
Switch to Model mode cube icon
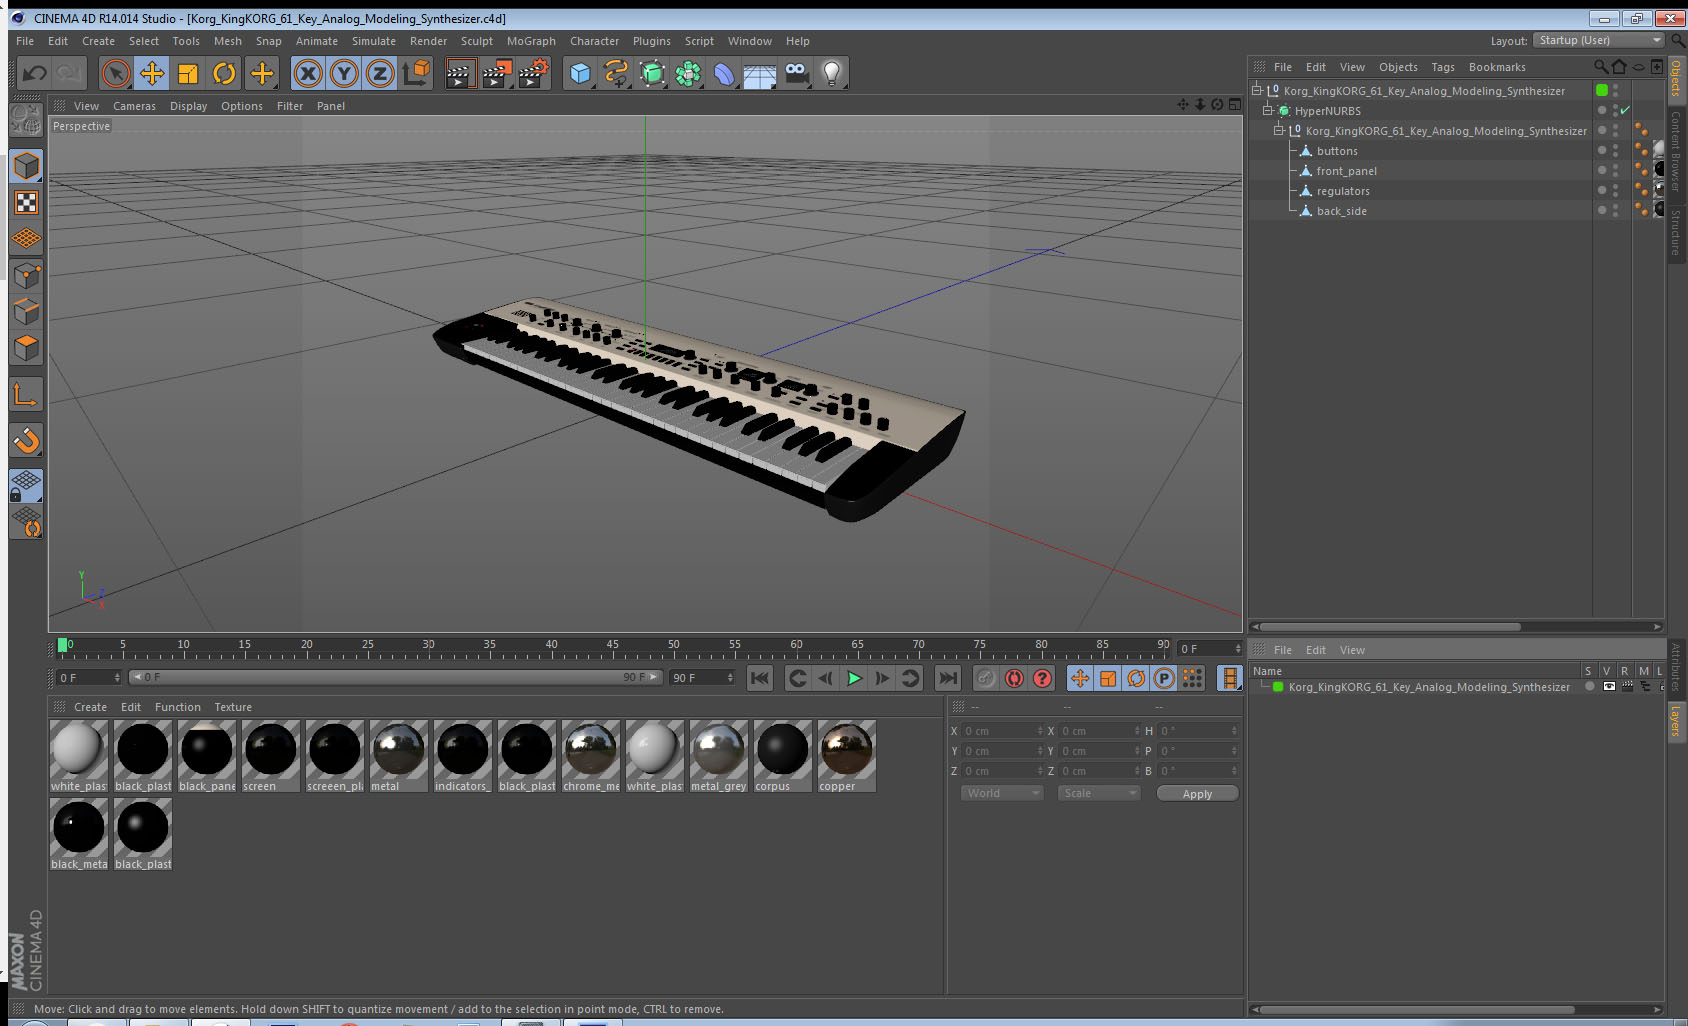27,166
